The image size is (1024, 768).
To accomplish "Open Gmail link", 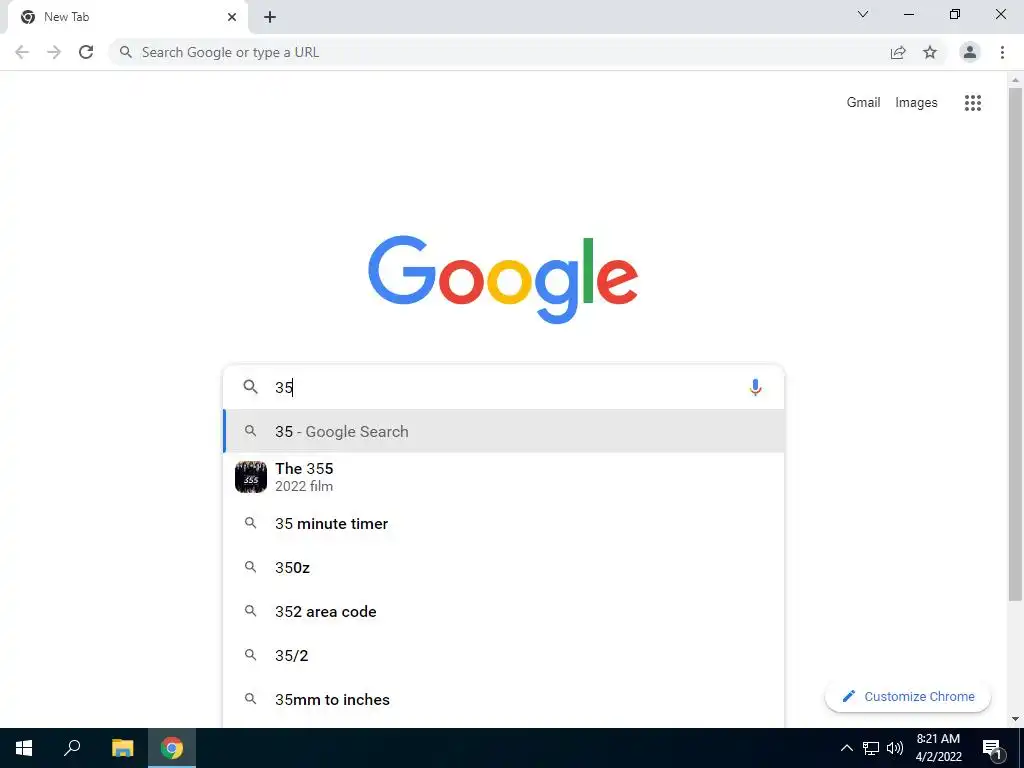I will click(863, 103).
